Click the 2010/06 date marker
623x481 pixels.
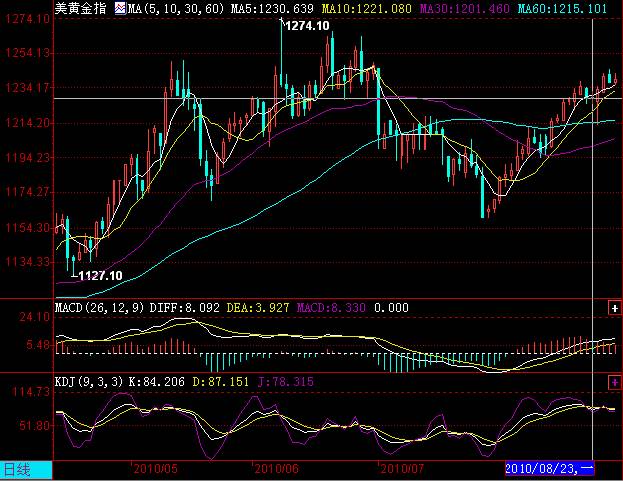coord(277,469)
